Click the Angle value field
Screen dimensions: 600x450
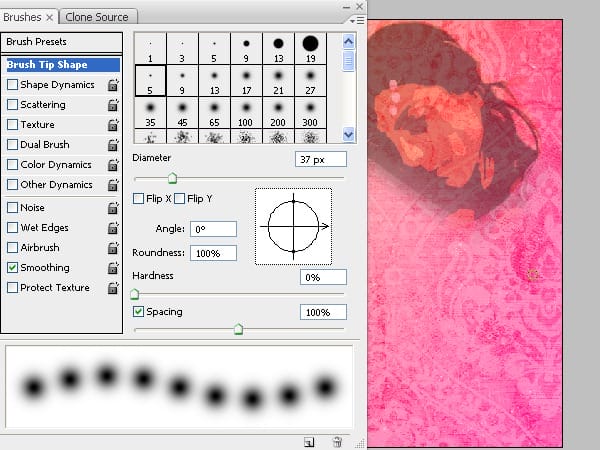coord(214,229)
